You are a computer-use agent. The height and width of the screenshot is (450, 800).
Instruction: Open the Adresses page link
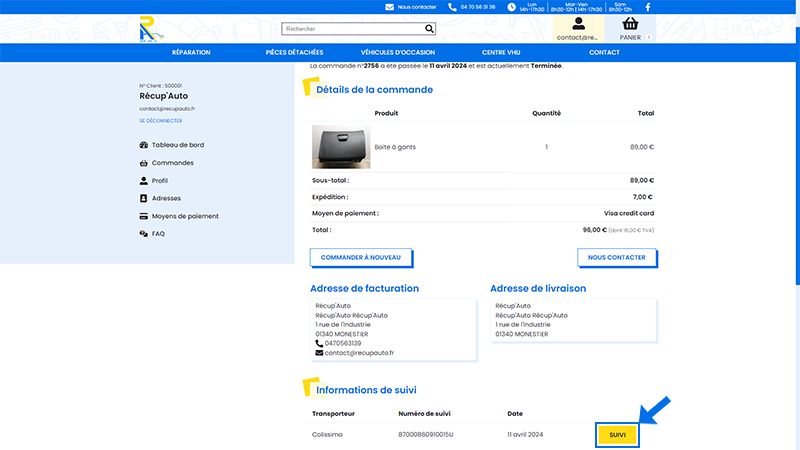[166, 198]
